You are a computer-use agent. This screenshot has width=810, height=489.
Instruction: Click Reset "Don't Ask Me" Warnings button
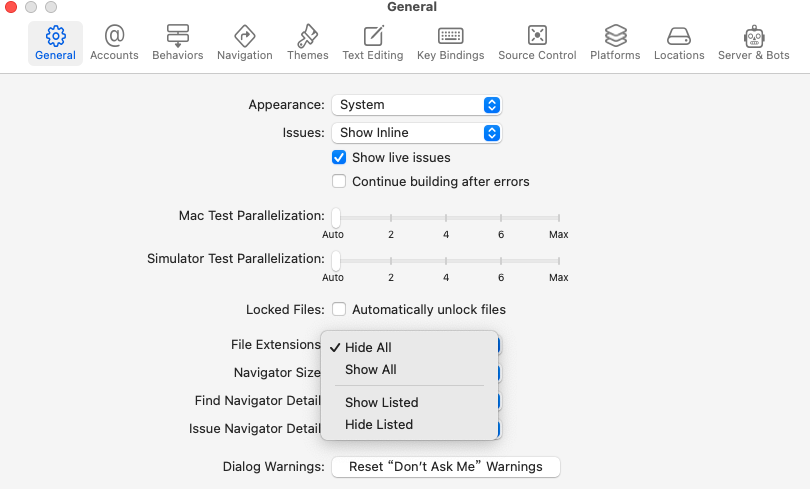446,467
